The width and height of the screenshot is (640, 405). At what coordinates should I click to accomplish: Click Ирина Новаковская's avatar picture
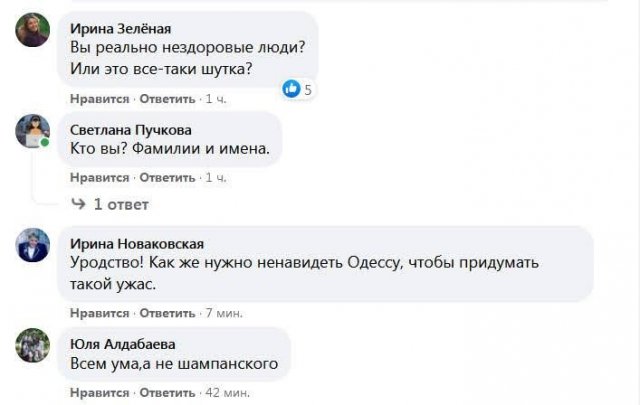32,244
